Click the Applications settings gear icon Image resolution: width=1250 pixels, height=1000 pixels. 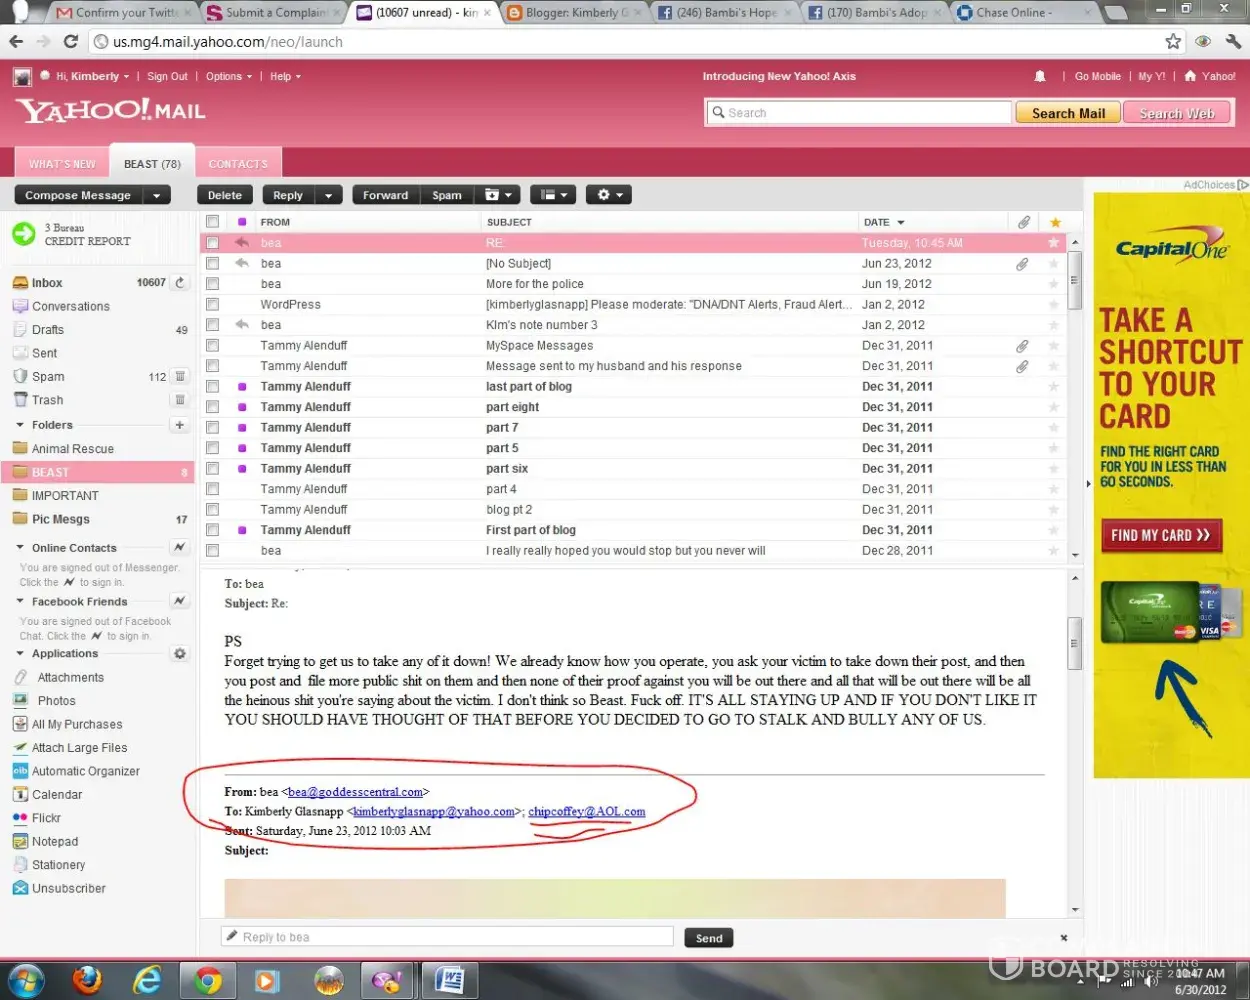[180, 654]
